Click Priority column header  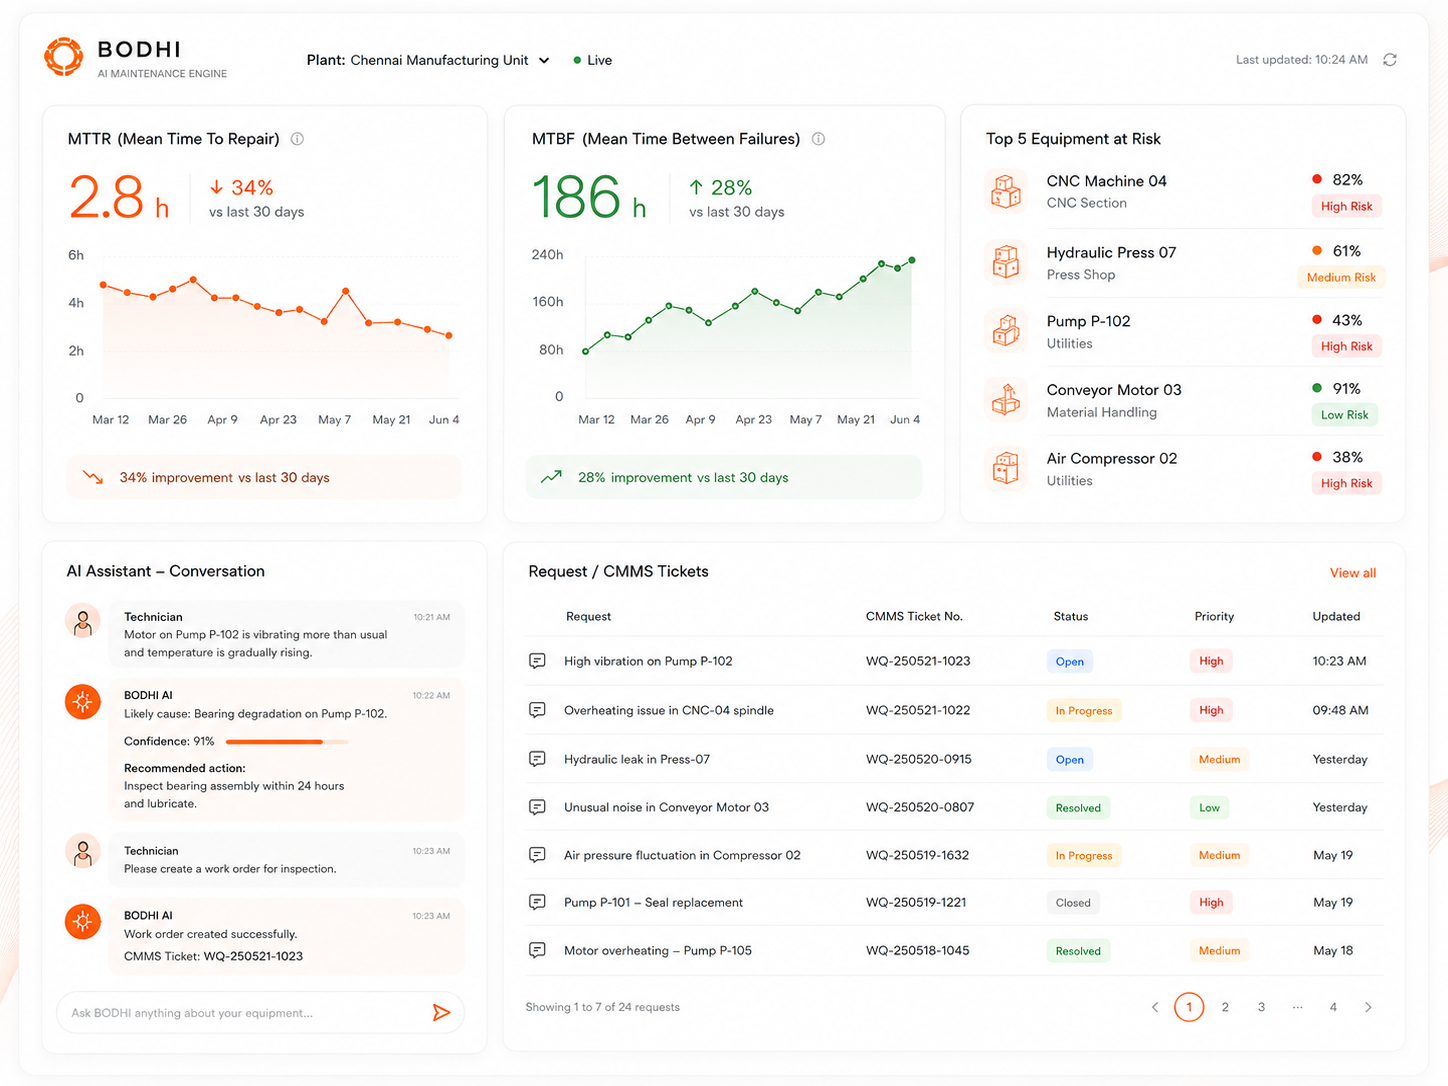pos(1214,616)
